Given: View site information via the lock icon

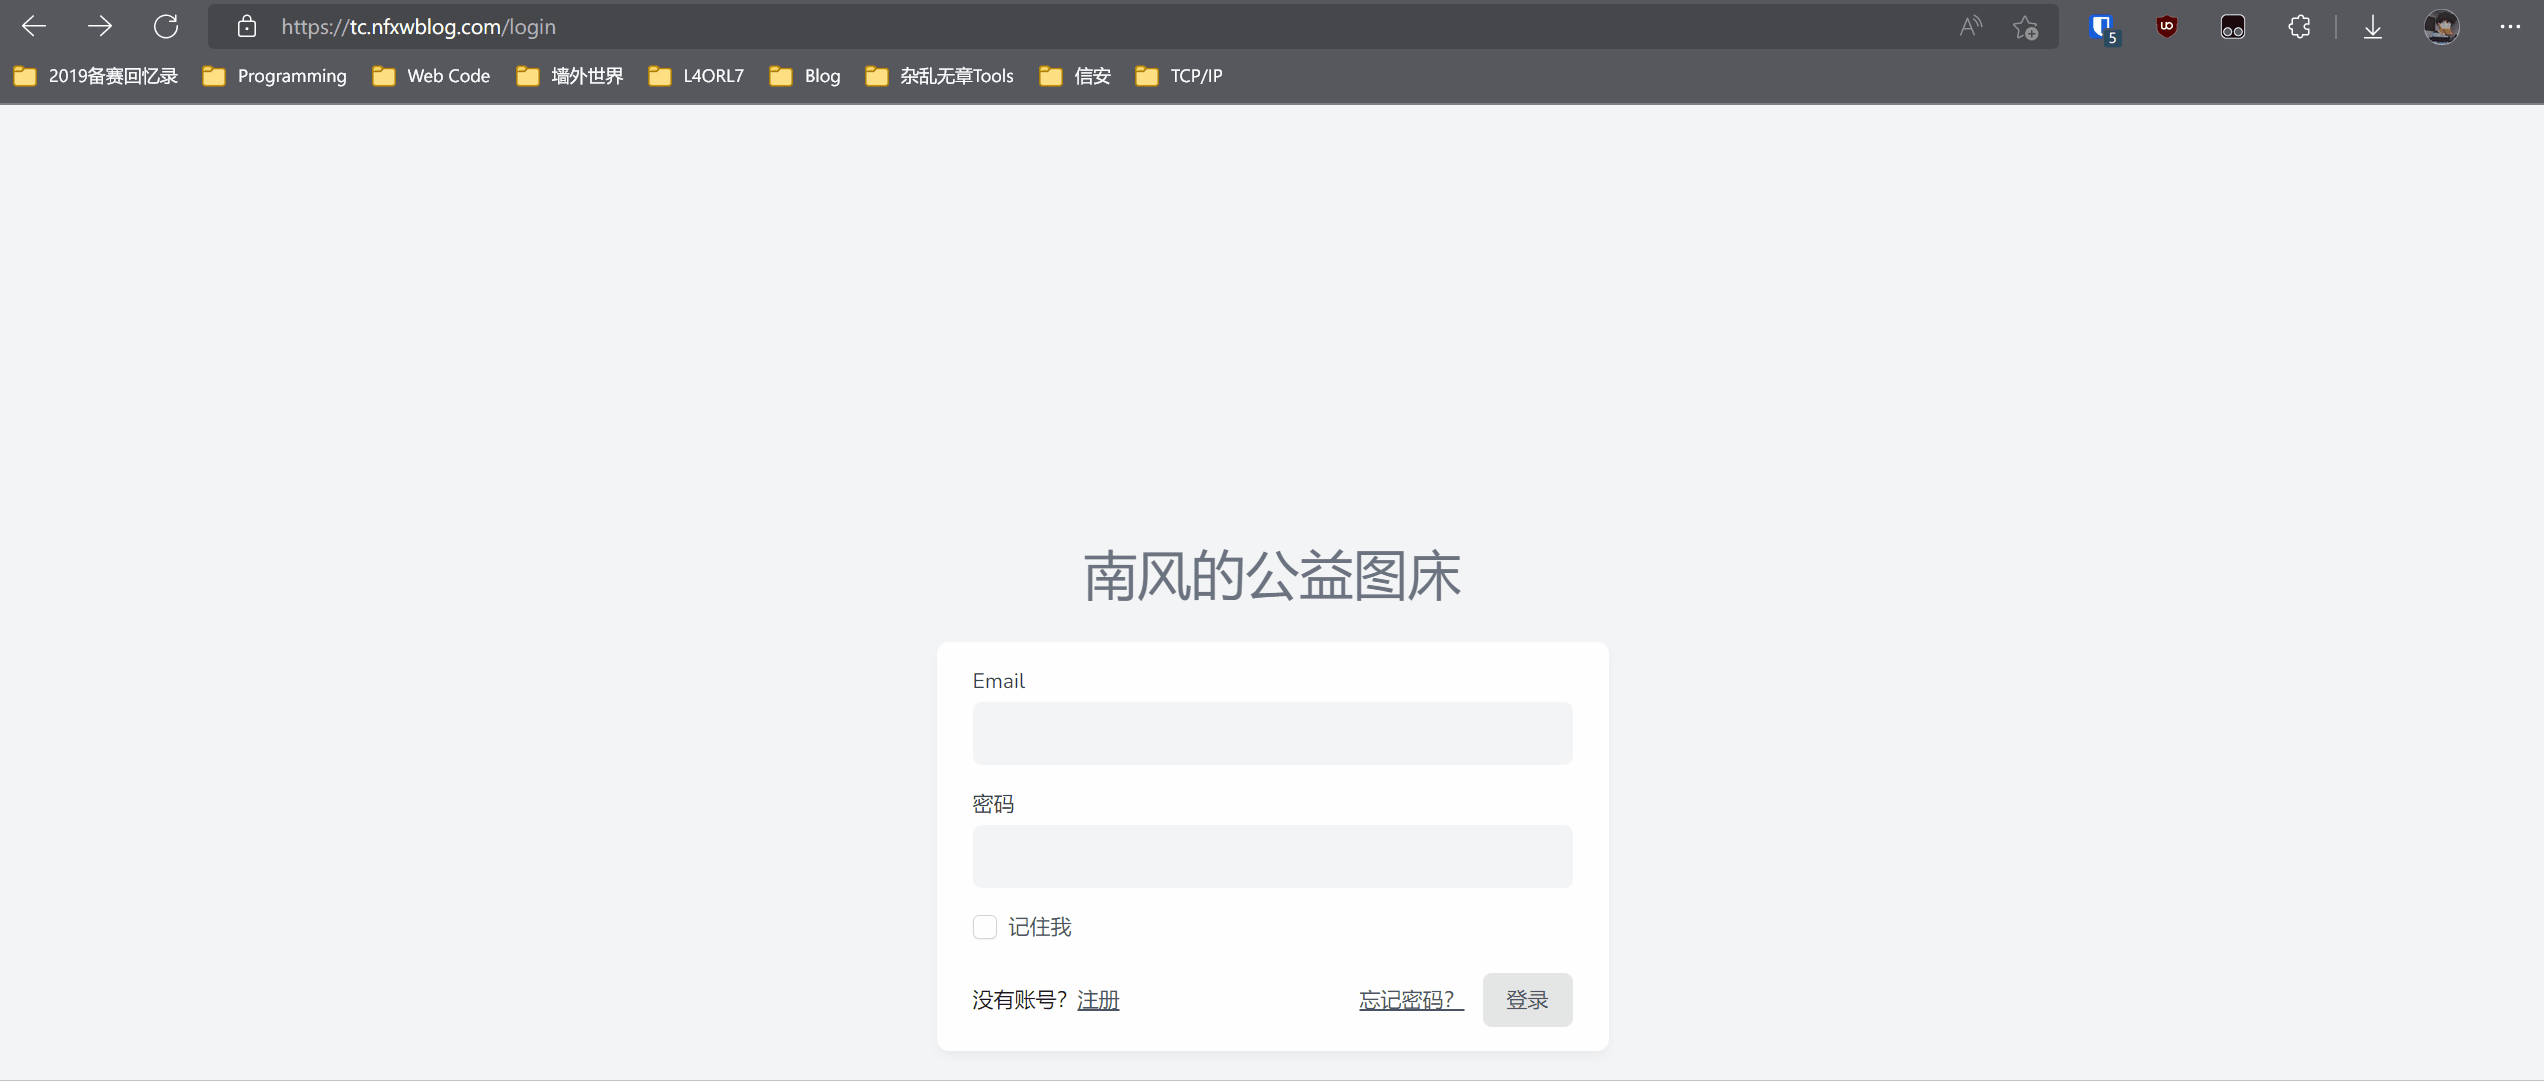Looking at the screenshot, I should click(x=246, y=27).
